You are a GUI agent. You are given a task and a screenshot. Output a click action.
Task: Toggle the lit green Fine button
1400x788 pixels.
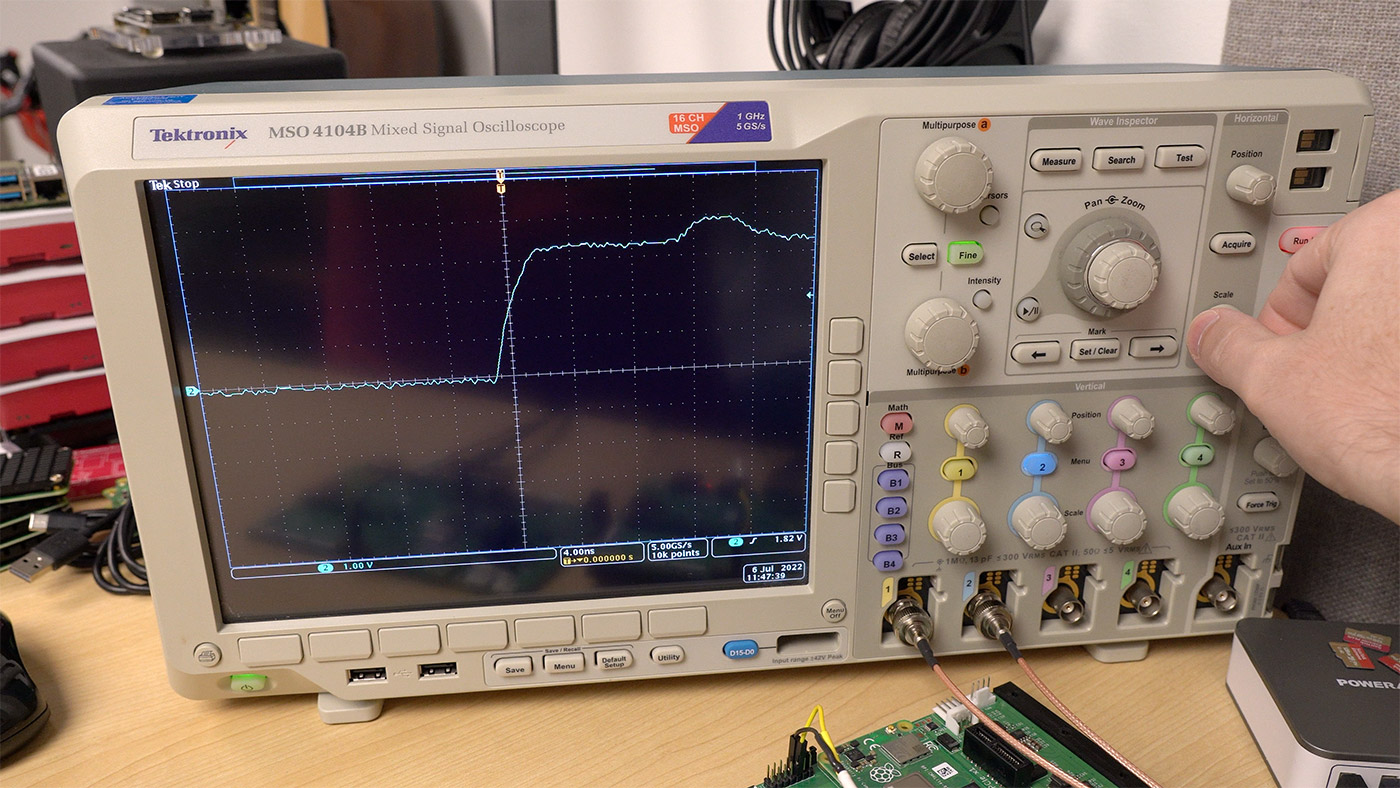coord(967,255)
